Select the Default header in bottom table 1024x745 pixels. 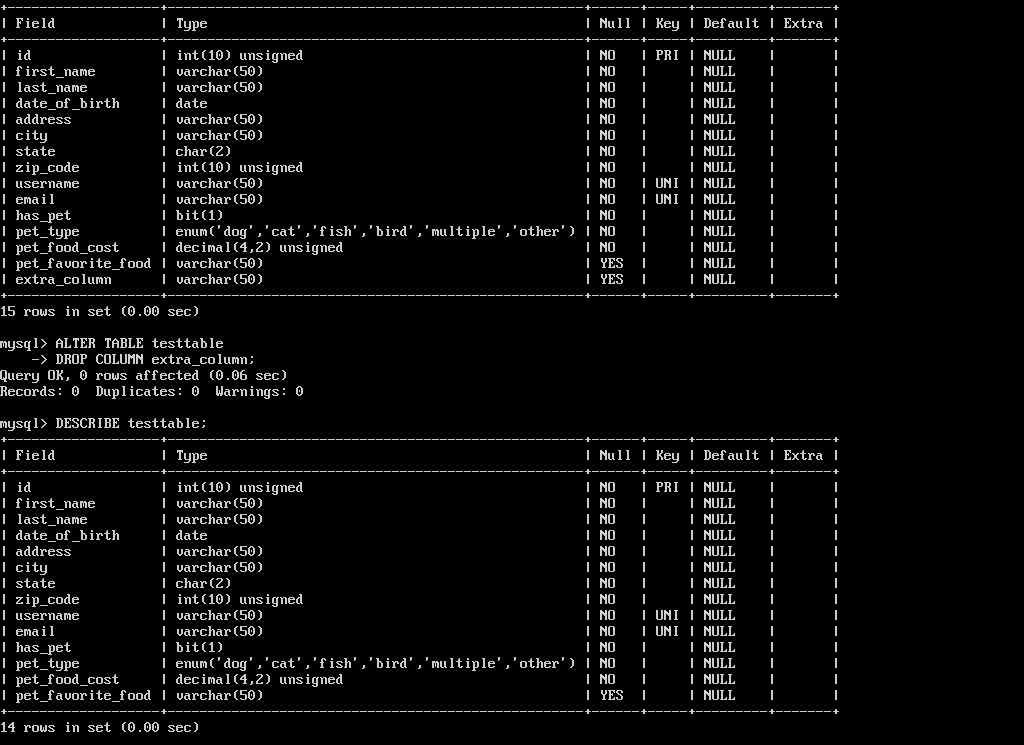tap(731, 456)
